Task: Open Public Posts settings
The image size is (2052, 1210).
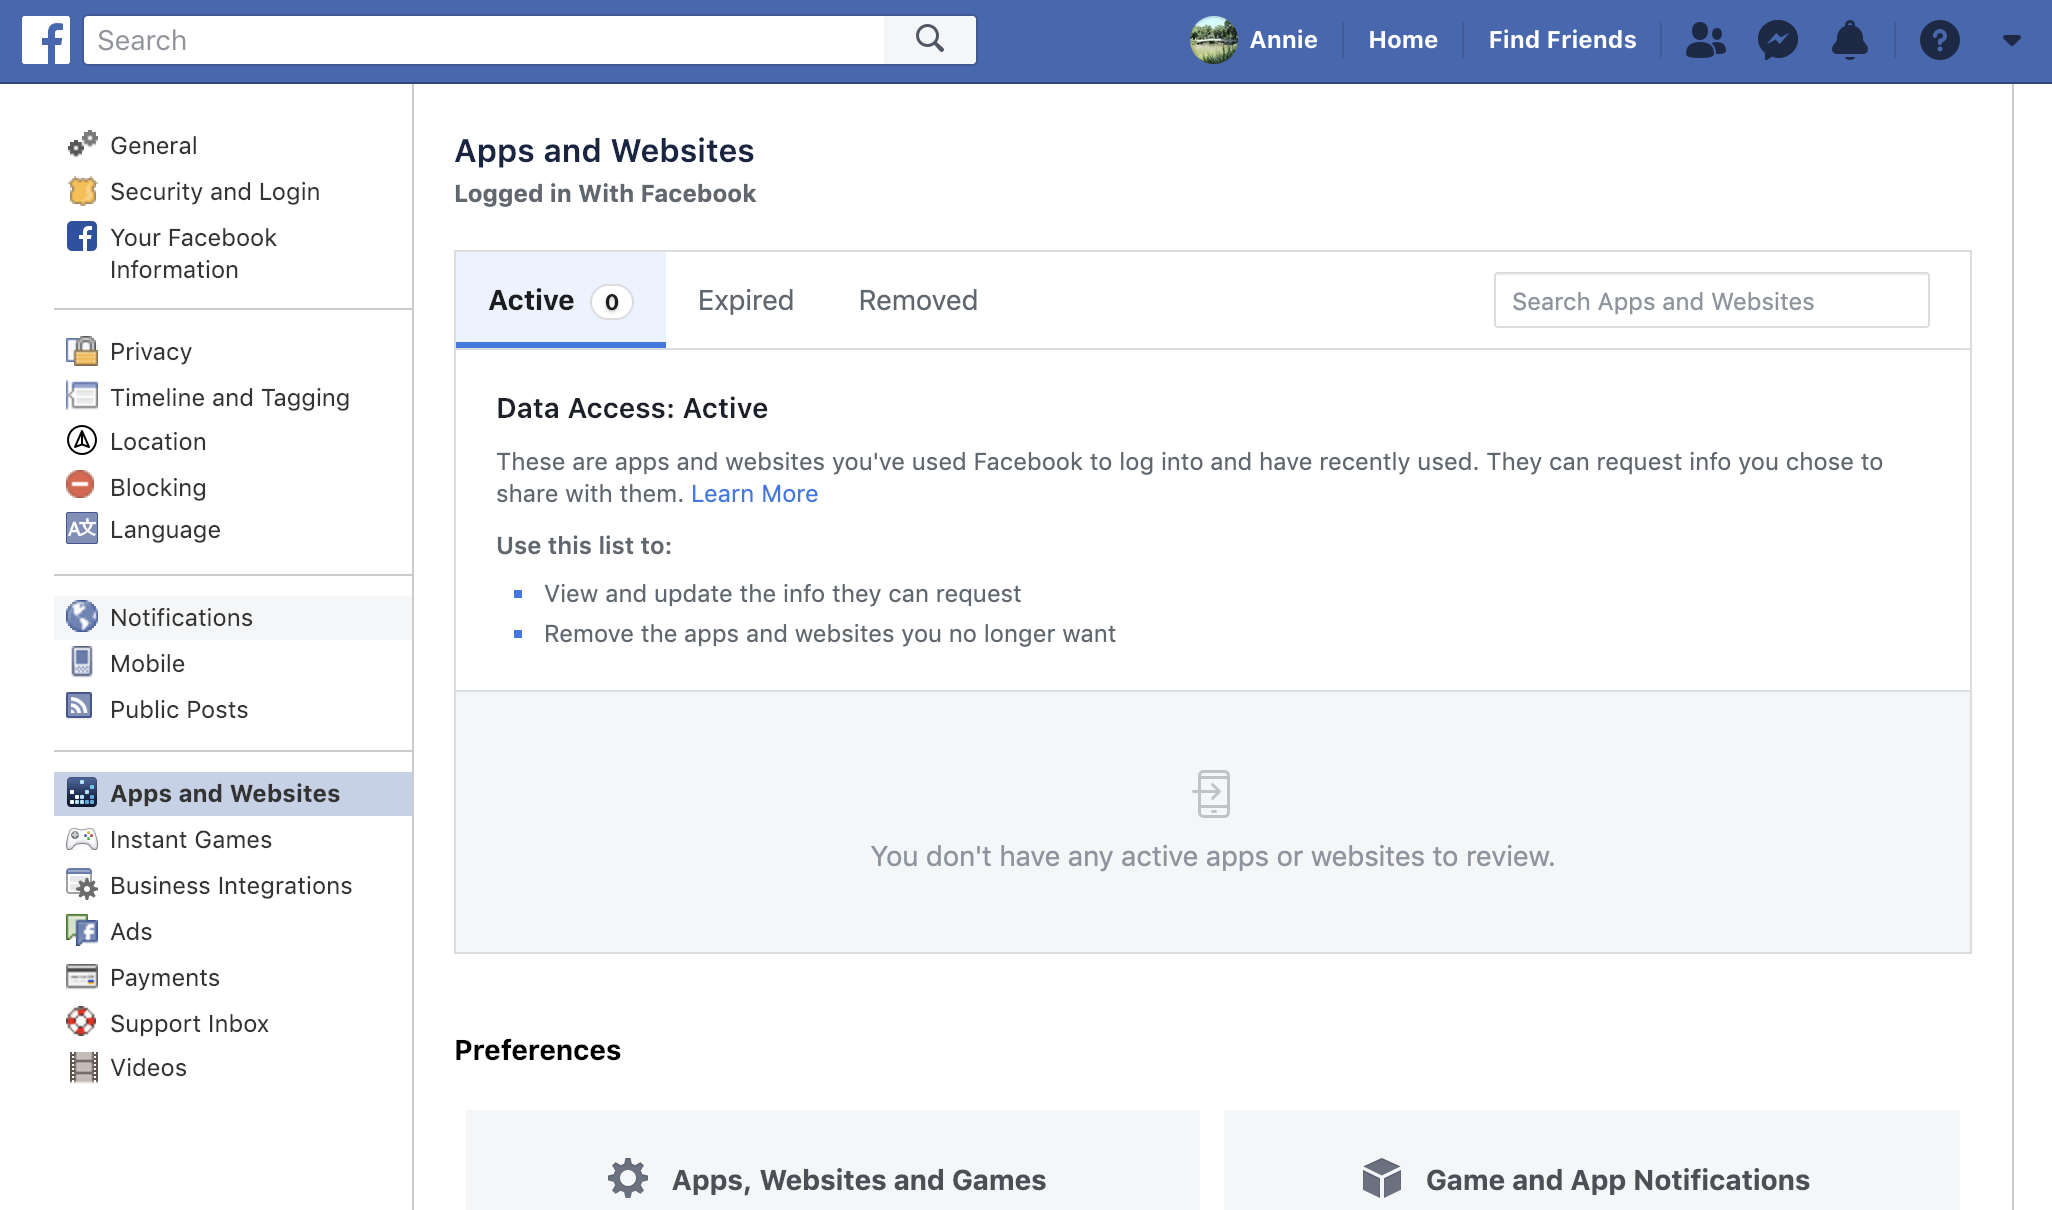Action: [179, 710]
